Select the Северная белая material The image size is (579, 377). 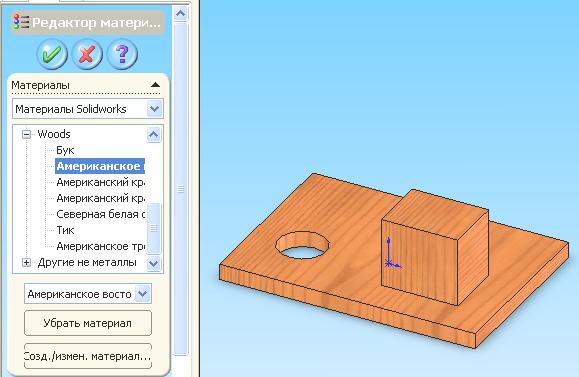[x=100, y=214]
